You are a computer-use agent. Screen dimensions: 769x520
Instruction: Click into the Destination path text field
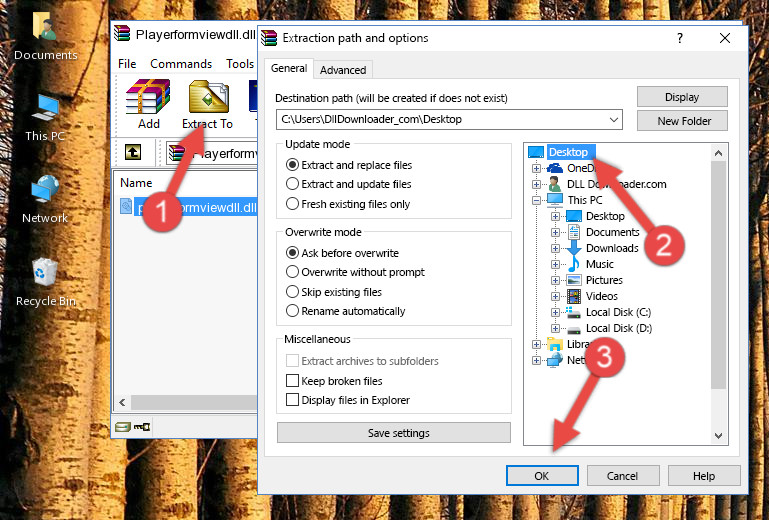coord(442,119)
